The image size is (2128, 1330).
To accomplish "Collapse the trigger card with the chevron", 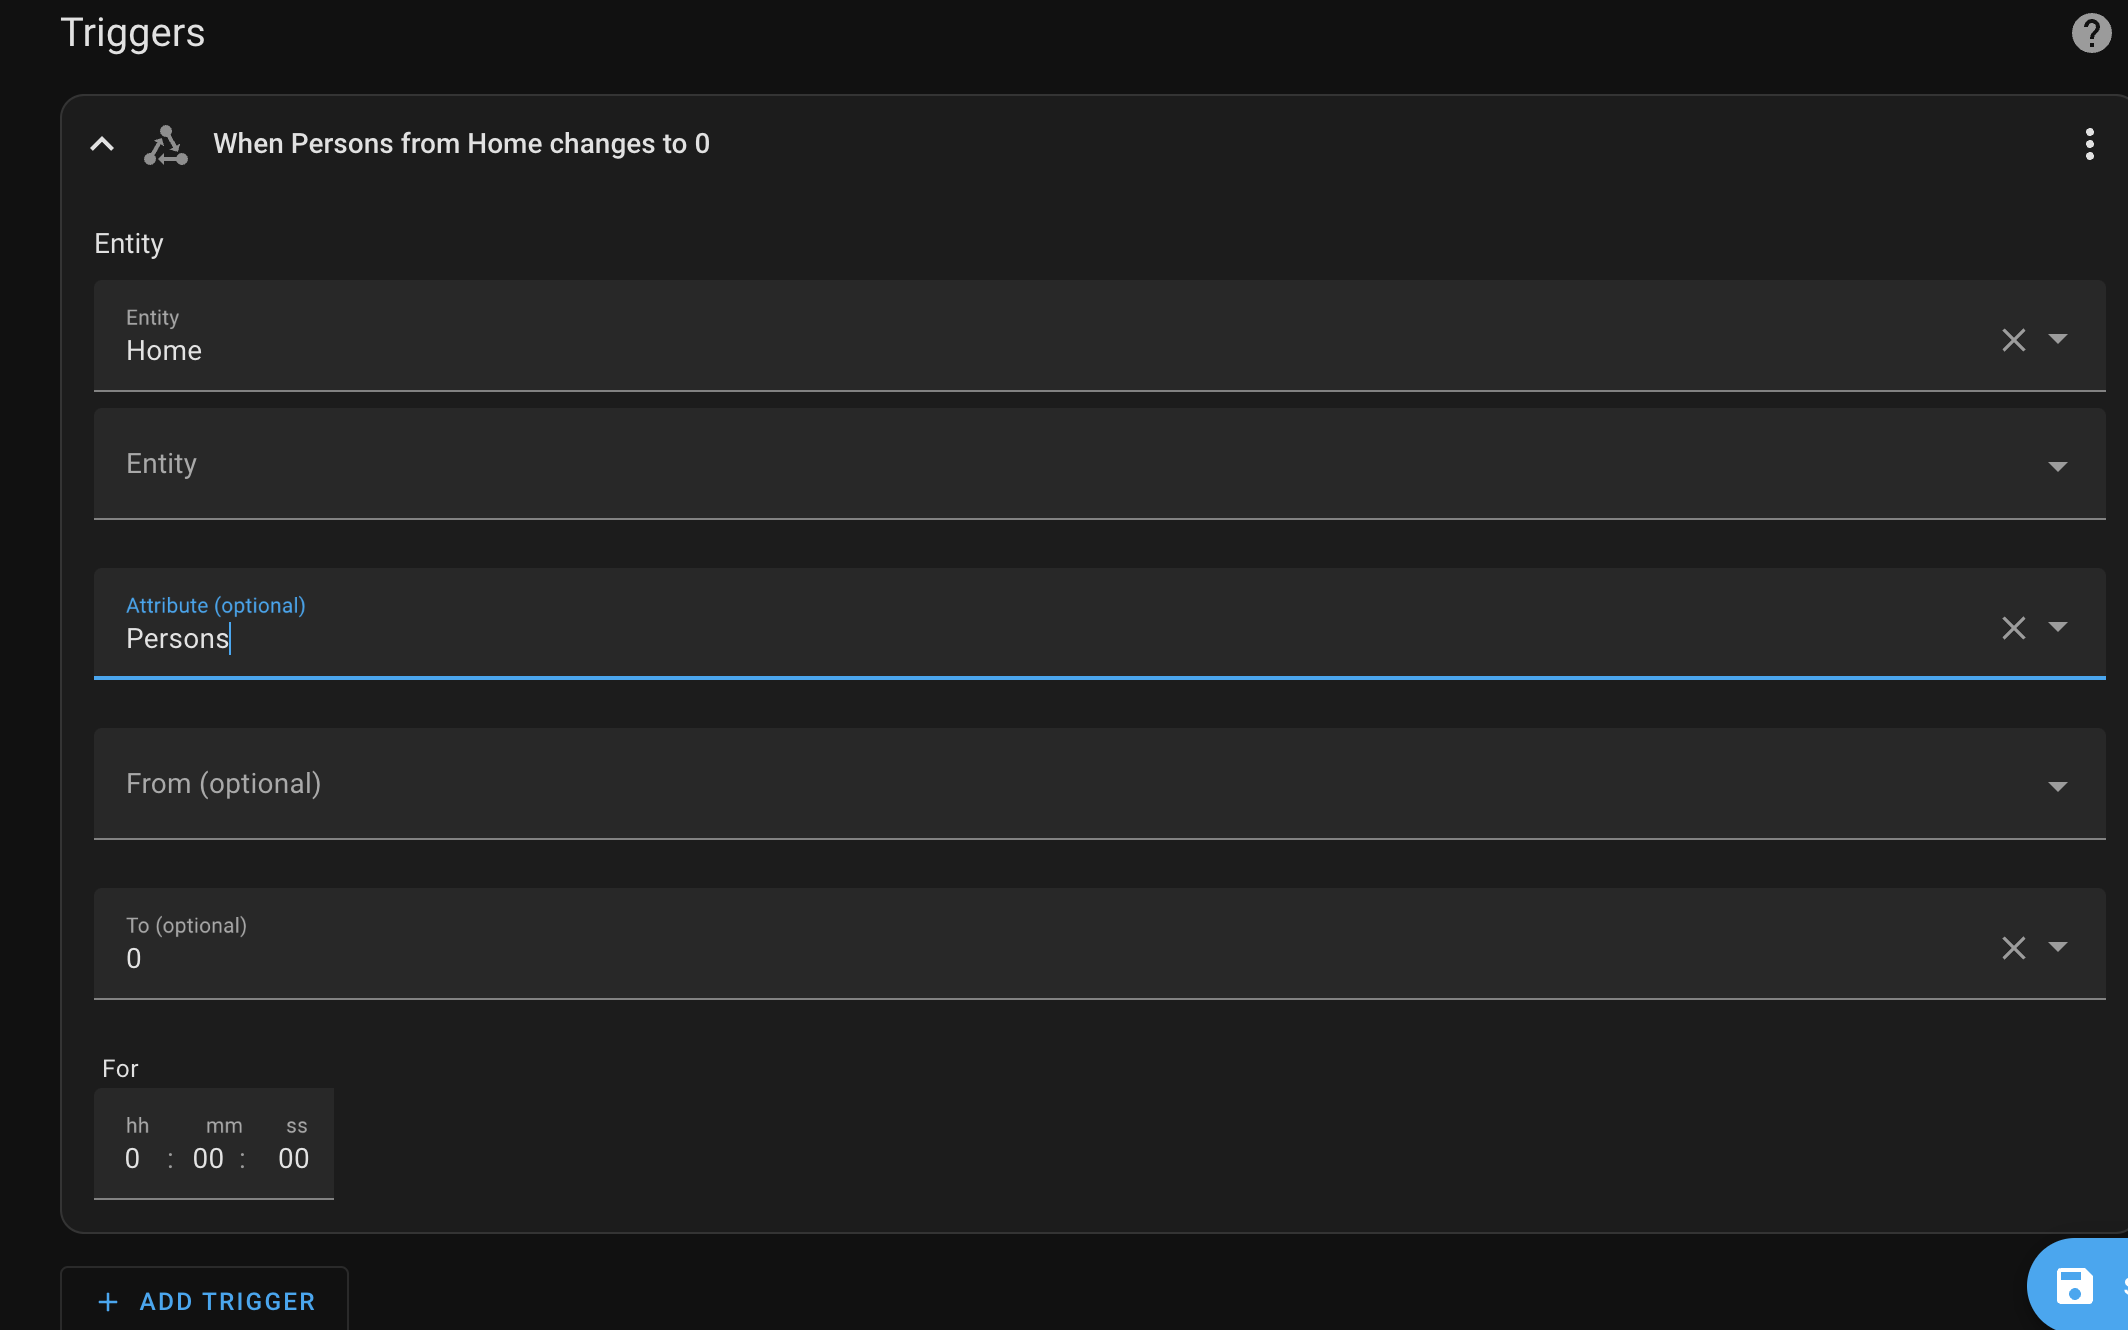I will coord(102,145).
